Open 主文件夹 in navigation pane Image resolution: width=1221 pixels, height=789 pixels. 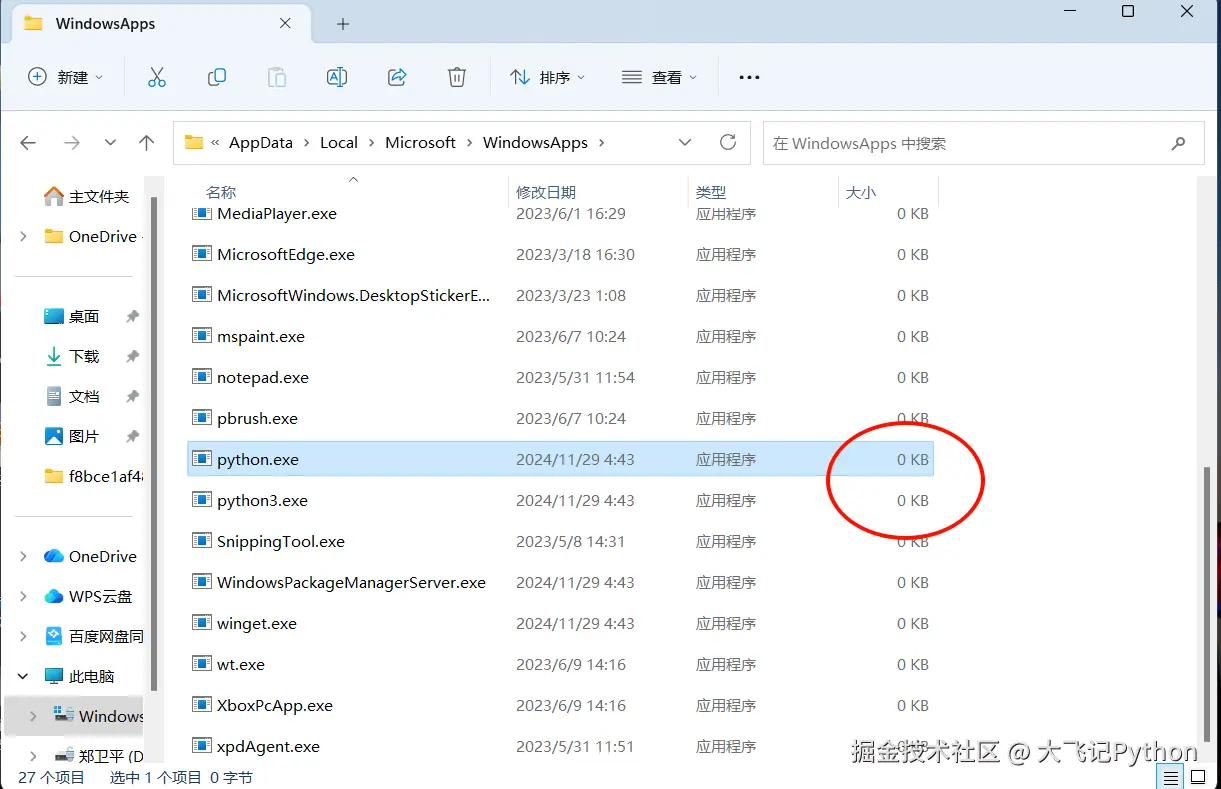[86, 196]
